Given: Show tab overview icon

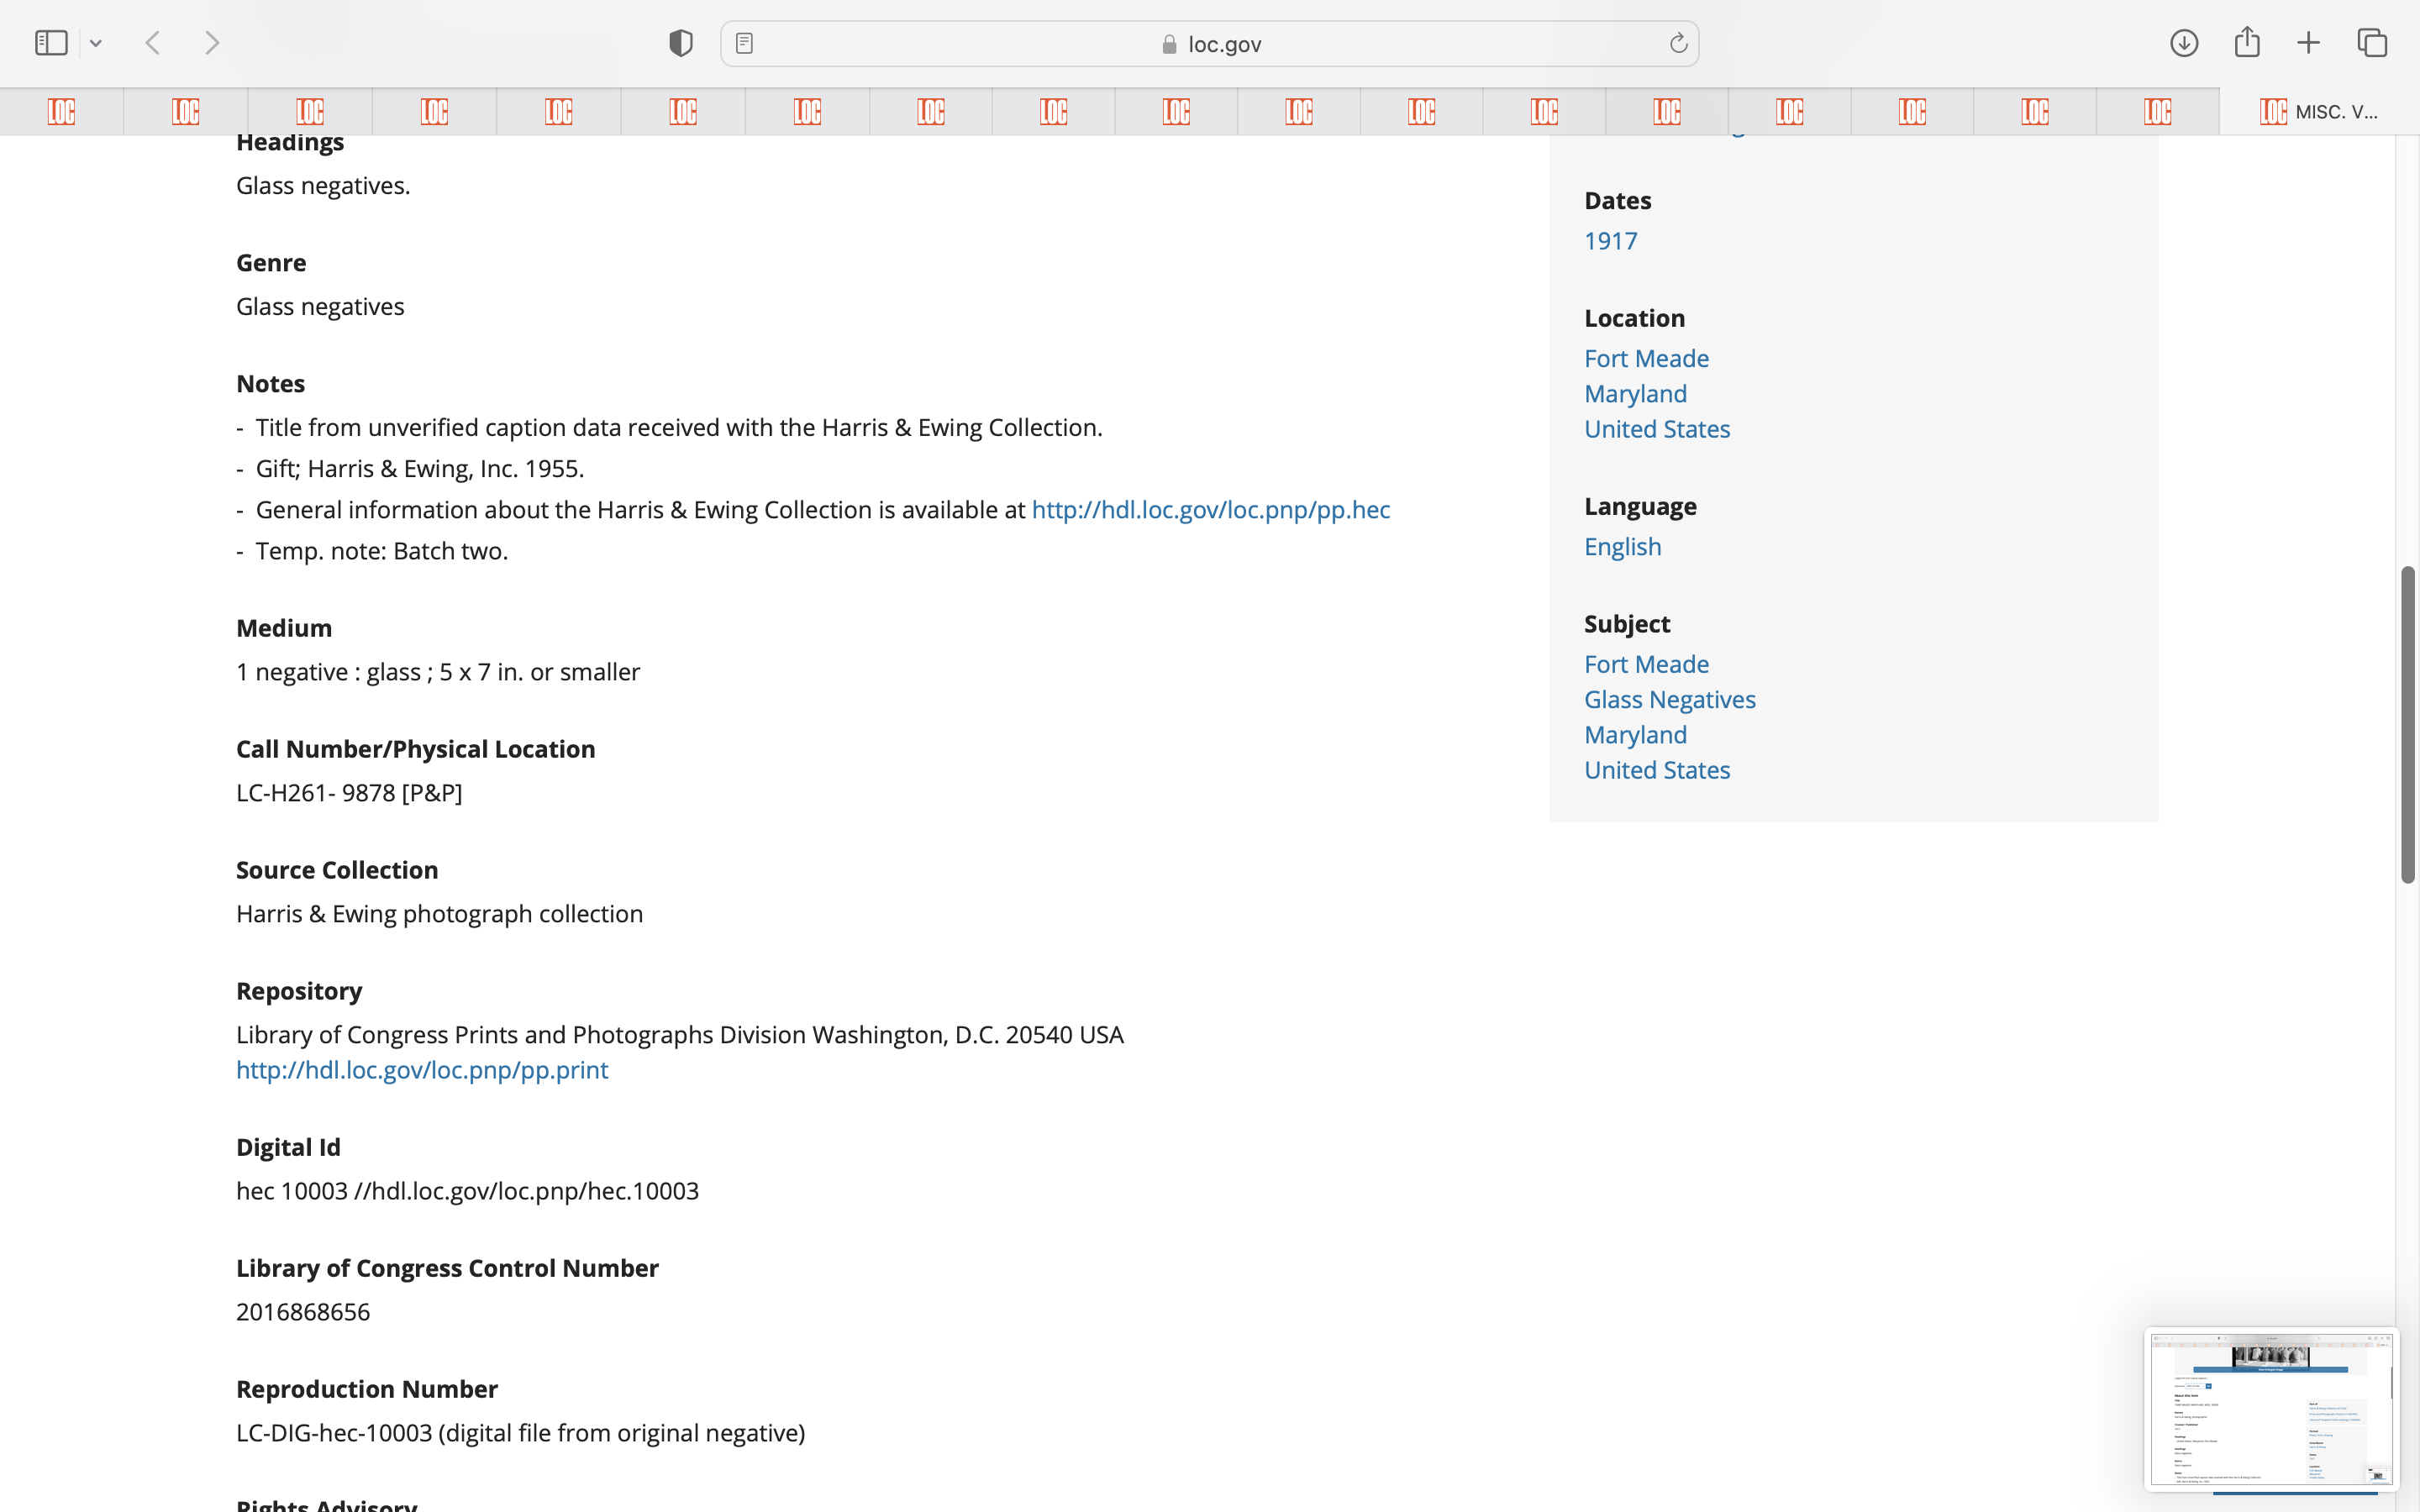Looking at the screenshot, I should 2372,43.
